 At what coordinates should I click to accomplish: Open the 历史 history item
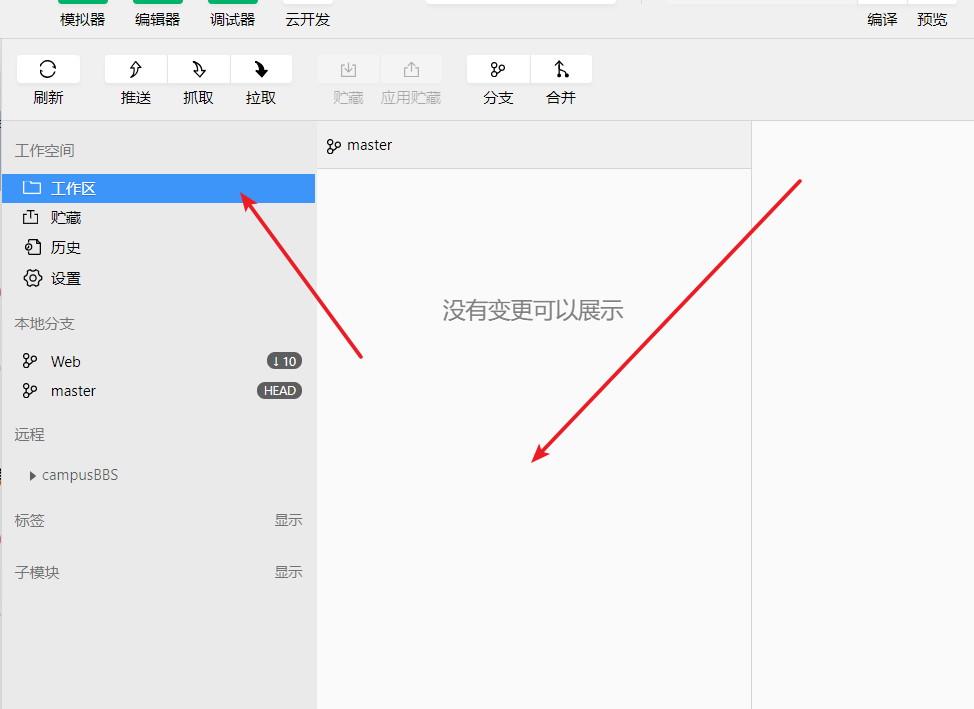point(158,247)
